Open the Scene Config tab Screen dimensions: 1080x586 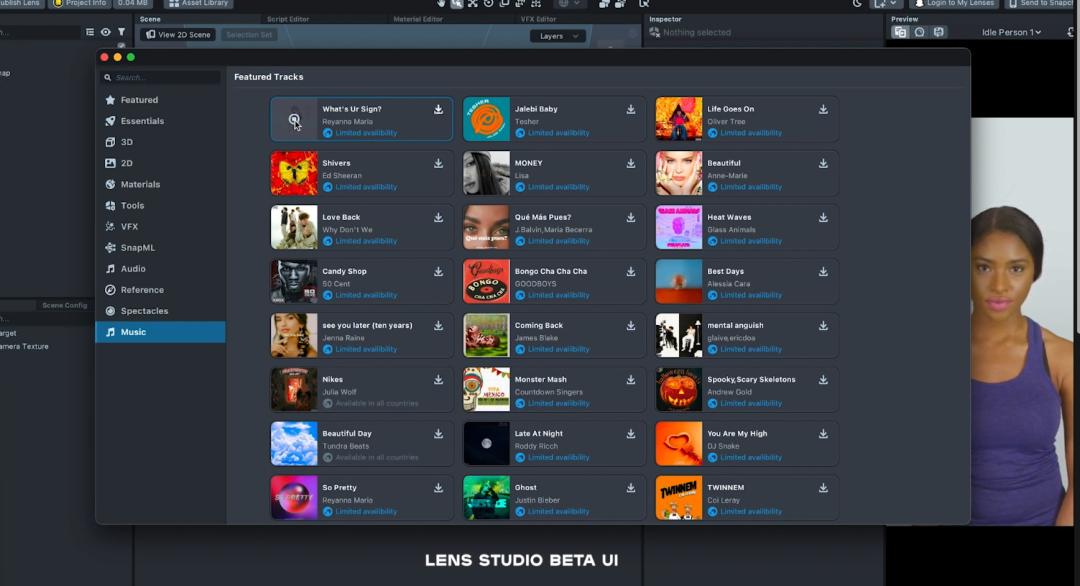(65, 305)
